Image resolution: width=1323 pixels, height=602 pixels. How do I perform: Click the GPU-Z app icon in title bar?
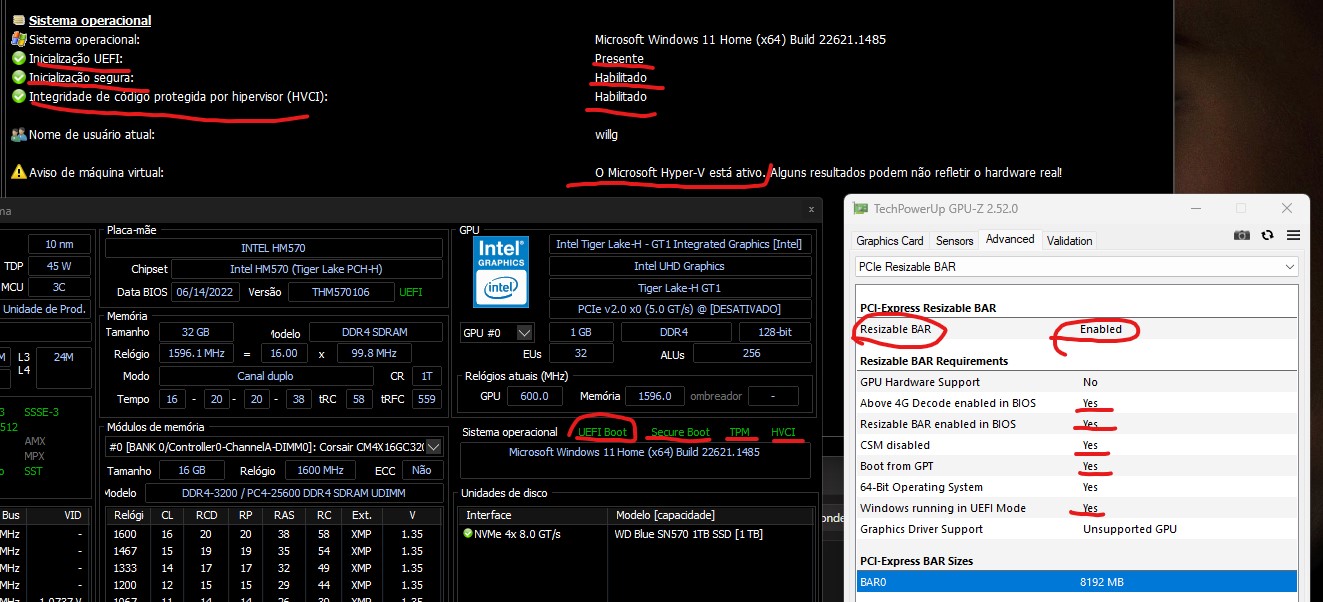coord(860,208)
